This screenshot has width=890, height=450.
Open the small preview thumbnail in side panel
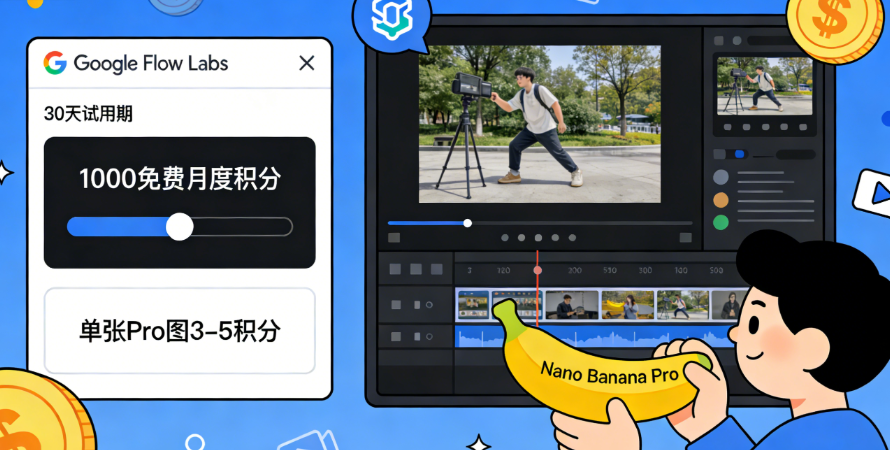click(x=765, y=86)
